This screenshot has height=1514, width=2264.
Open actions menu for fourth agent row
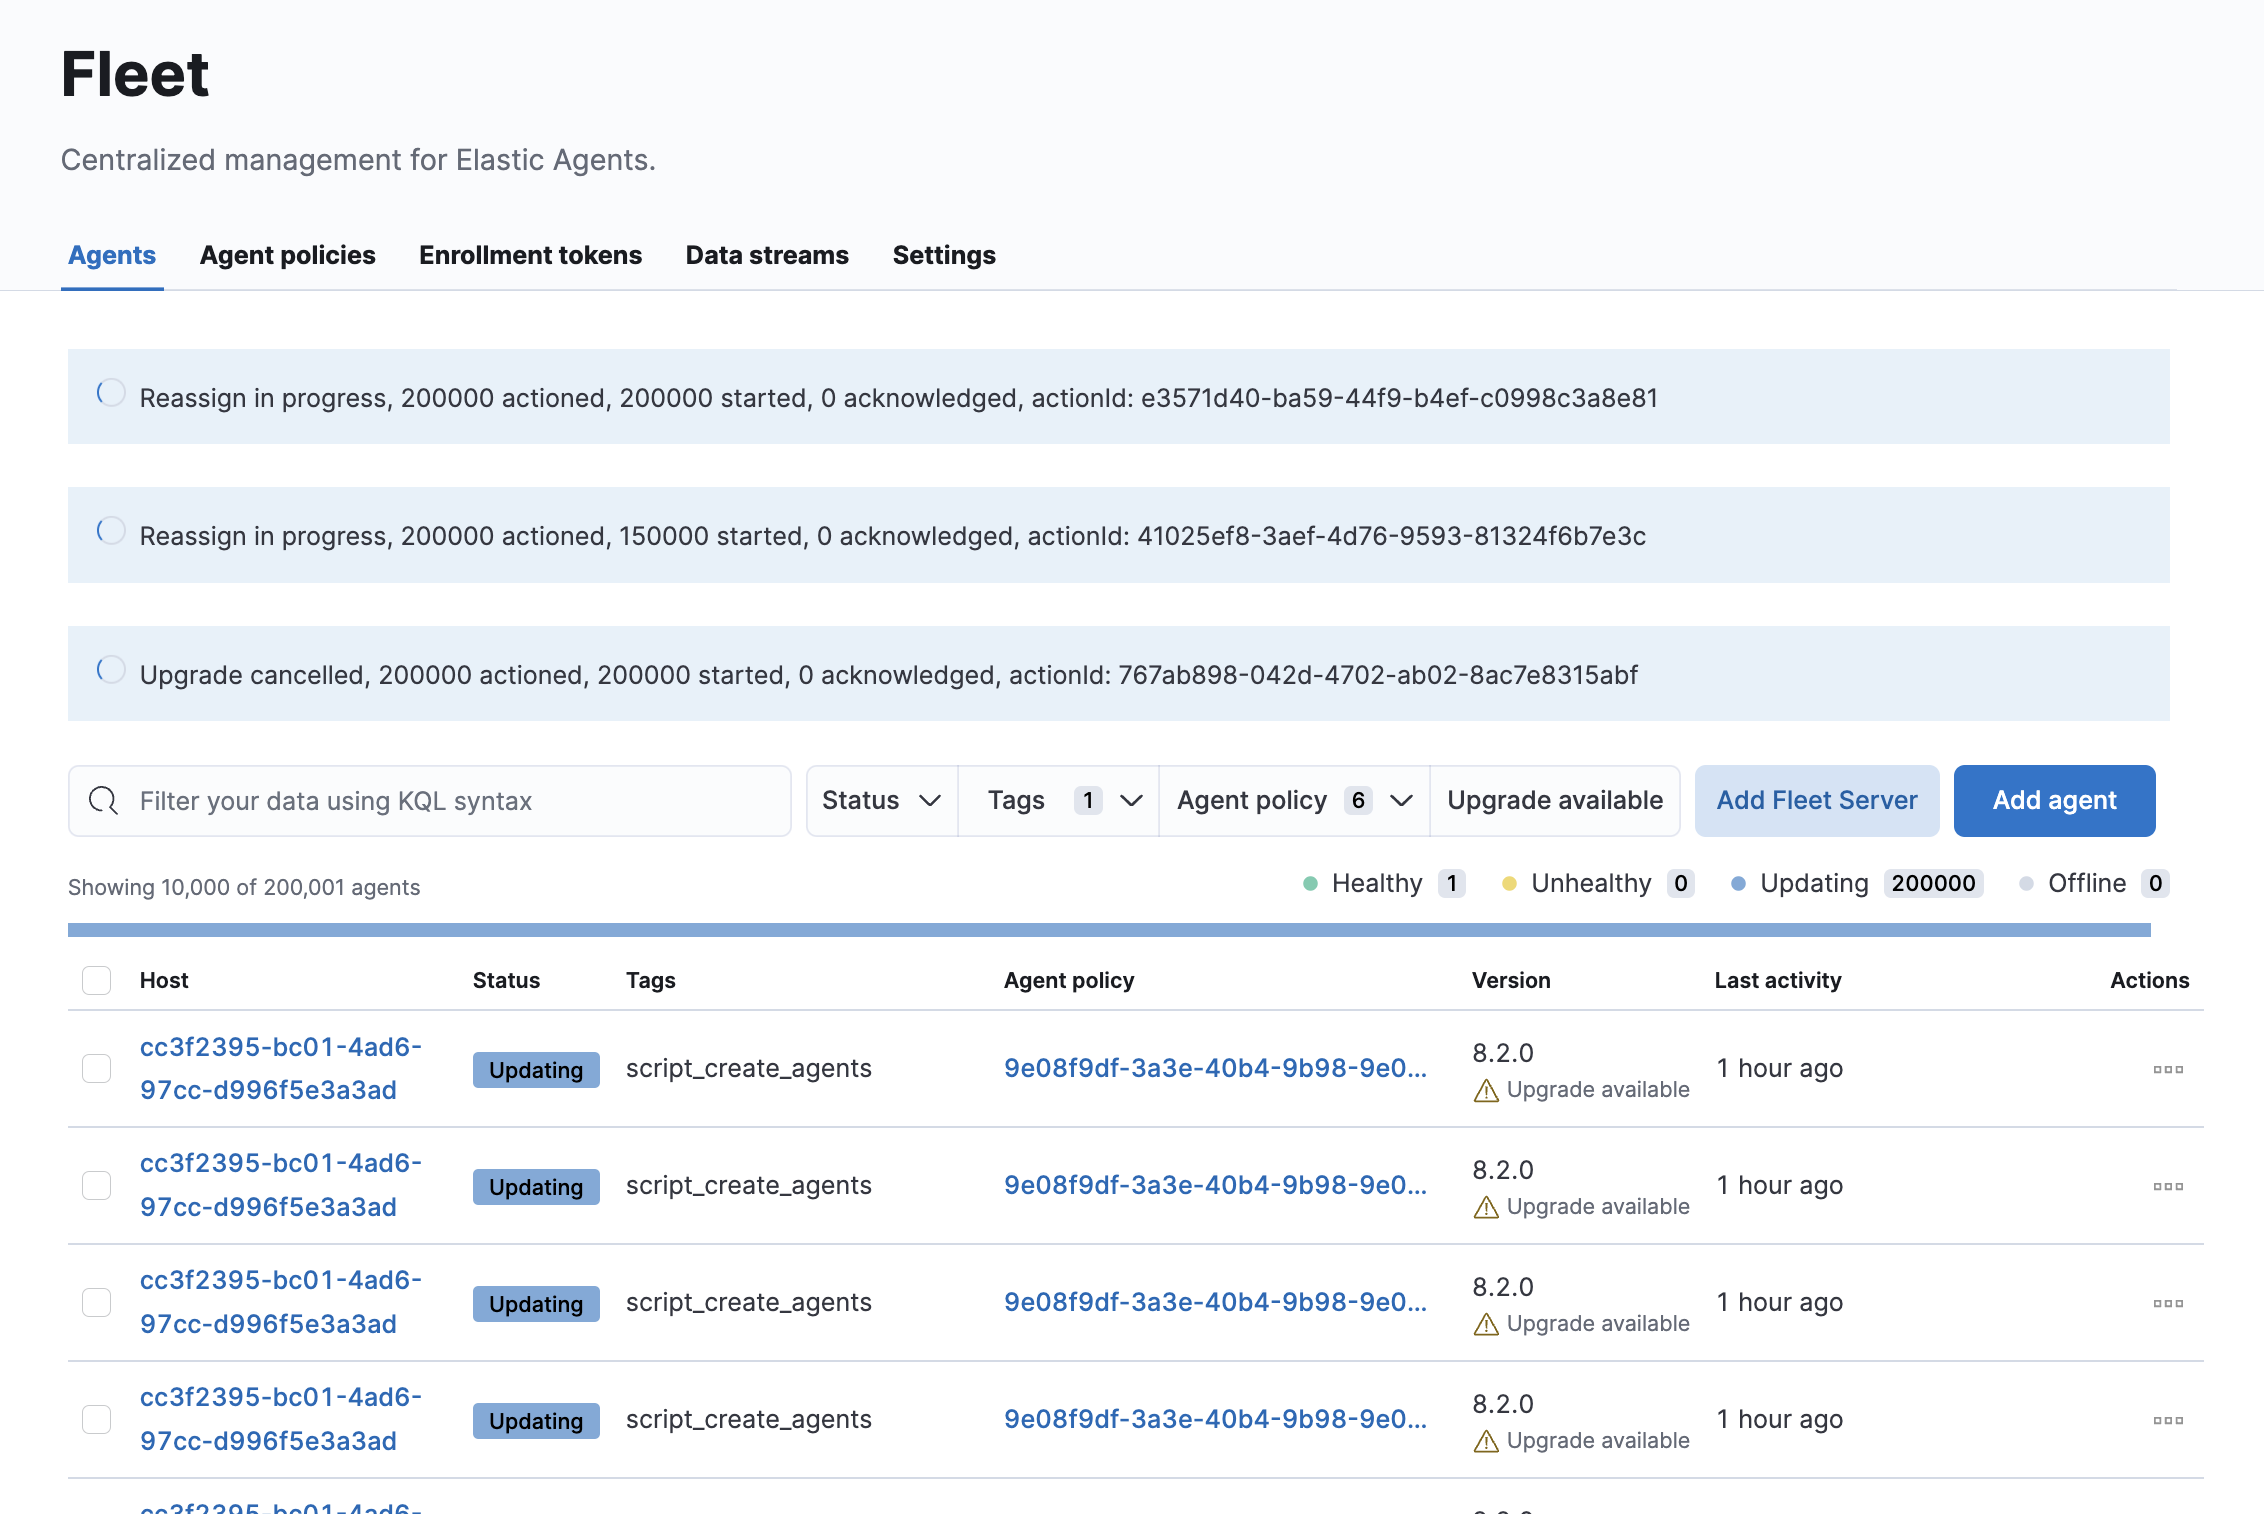click(2167, 1420)
